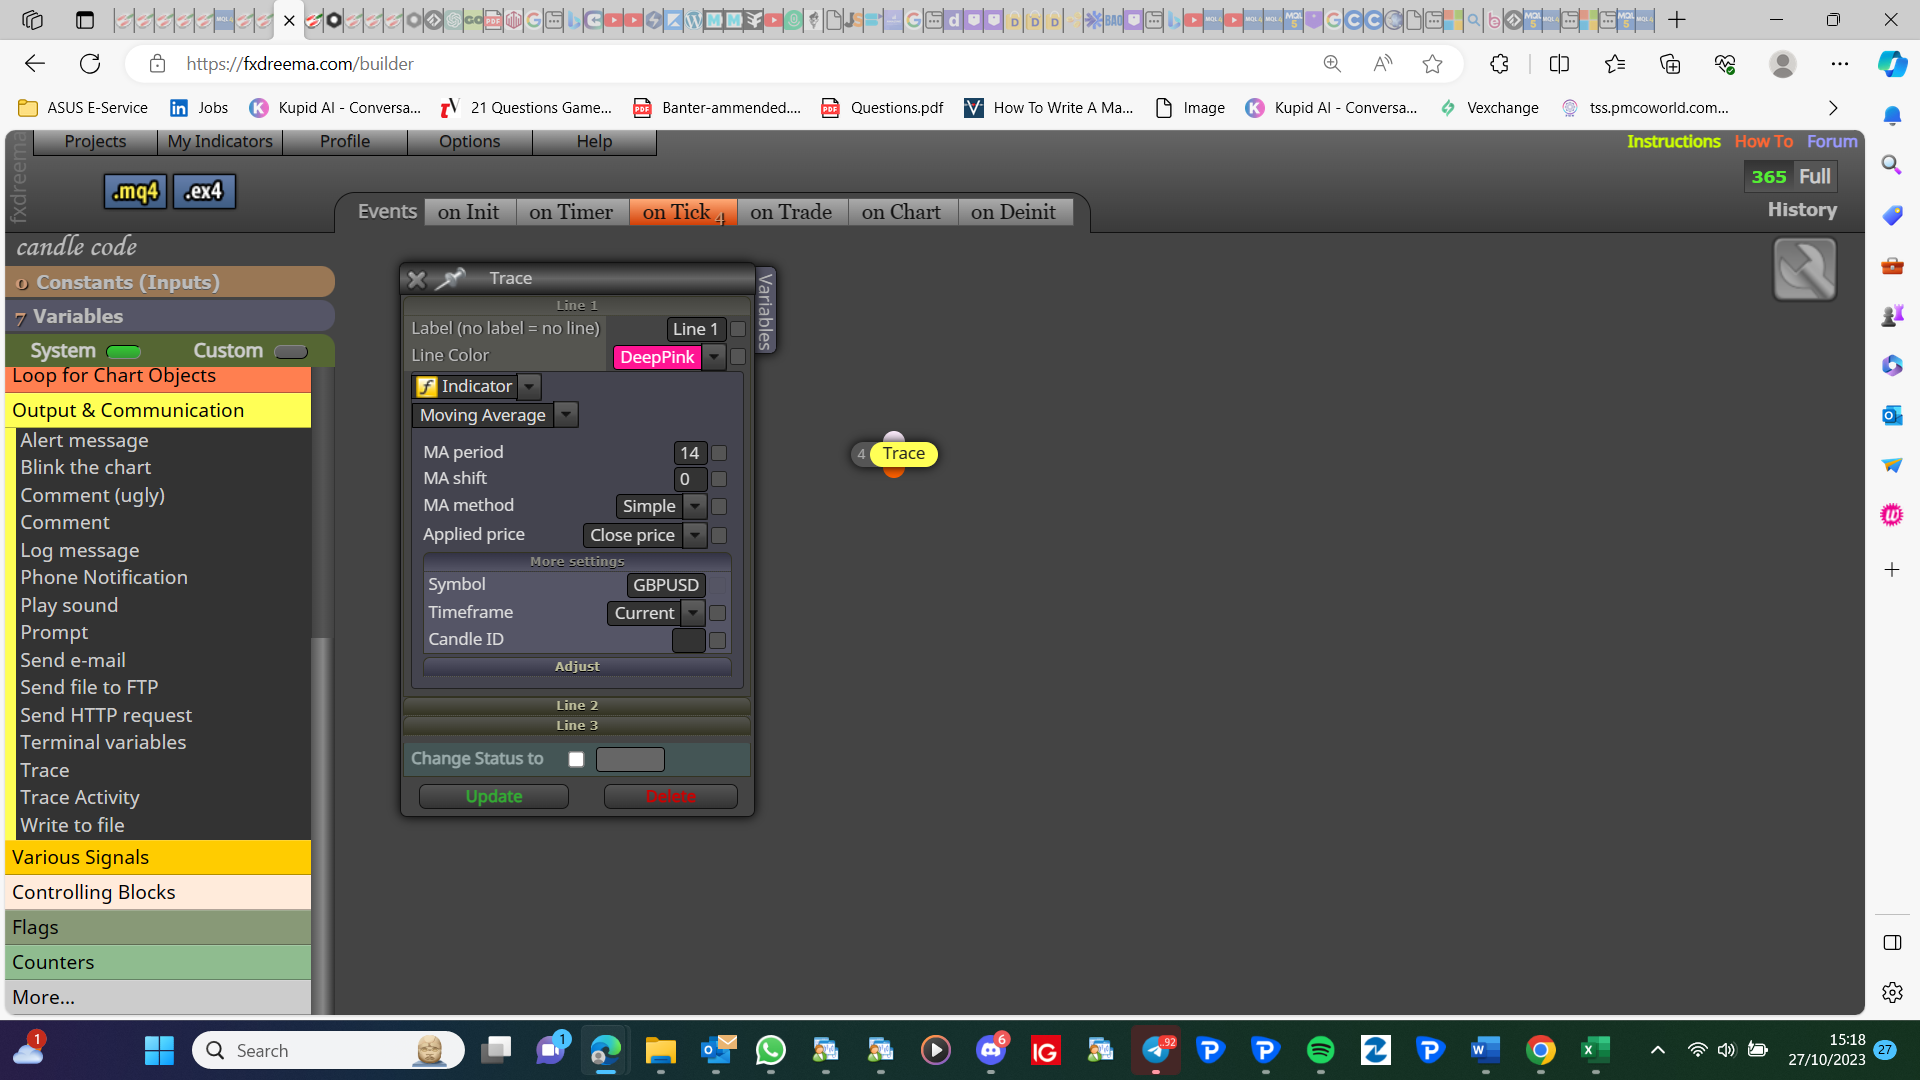Toggle the System blocks switch
Viewport: 1920px width, 1080px height.
pos(124,352)
